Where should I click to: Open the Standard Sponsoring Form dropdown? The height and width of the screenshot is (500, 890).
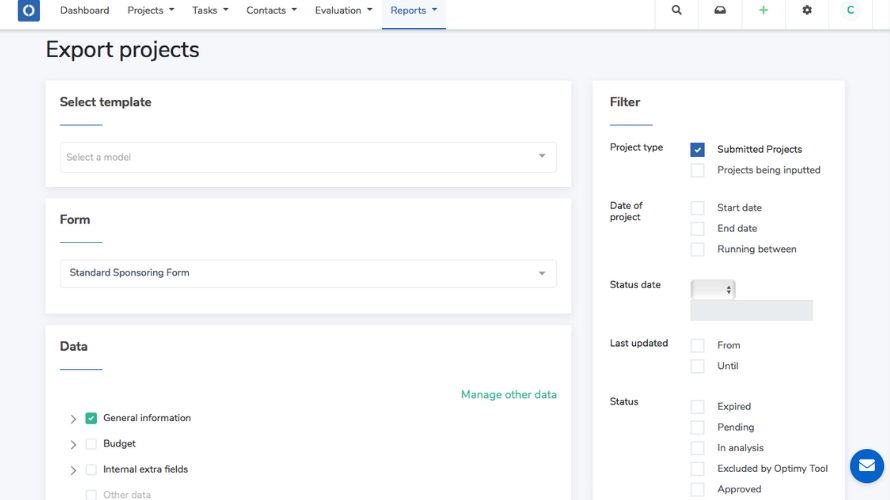pyautogui.click(x=308, y=273)
